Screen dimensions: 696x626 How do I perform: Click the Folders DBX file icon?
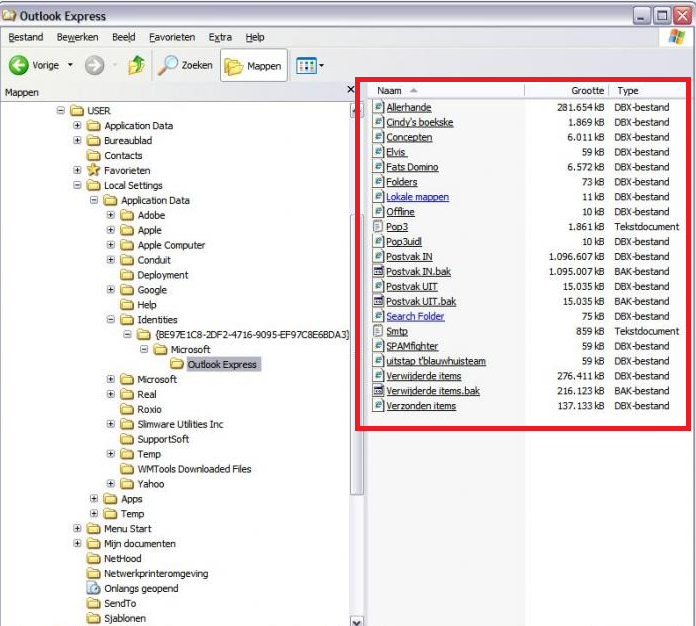(378, 182)
